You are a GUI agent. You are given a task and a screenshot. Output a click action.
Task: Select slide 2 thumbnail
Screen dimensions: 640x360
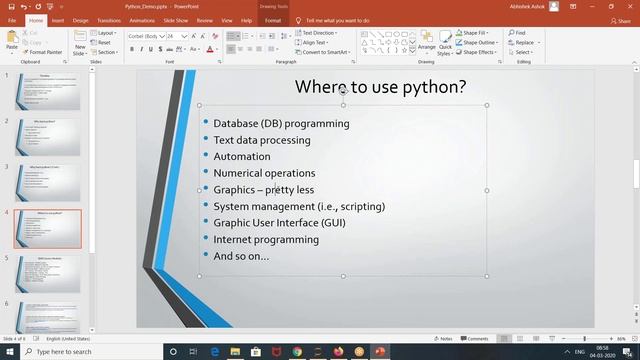48,137
